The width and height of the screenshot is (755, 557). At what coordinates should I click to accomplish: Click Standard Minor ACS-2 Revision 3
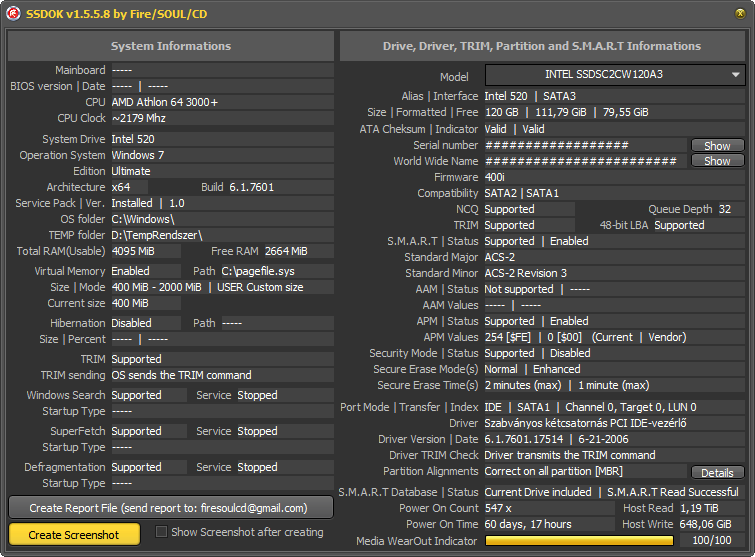pyautogui.click(x=526, y=273)
